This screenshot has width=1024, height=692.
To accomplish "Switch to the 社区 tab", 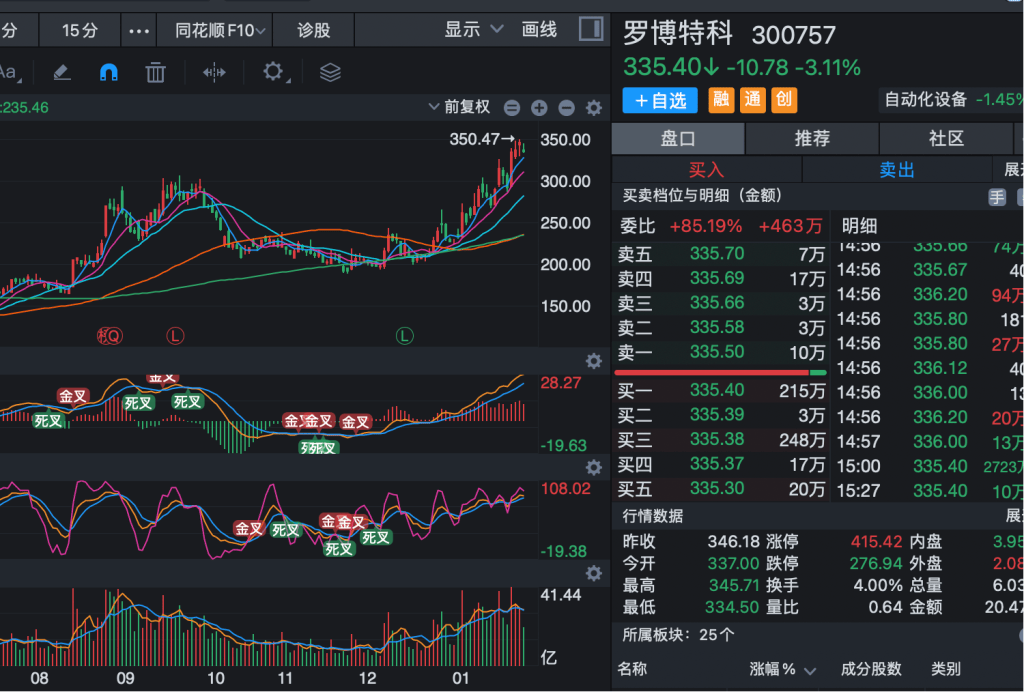I will coord(945,139).
